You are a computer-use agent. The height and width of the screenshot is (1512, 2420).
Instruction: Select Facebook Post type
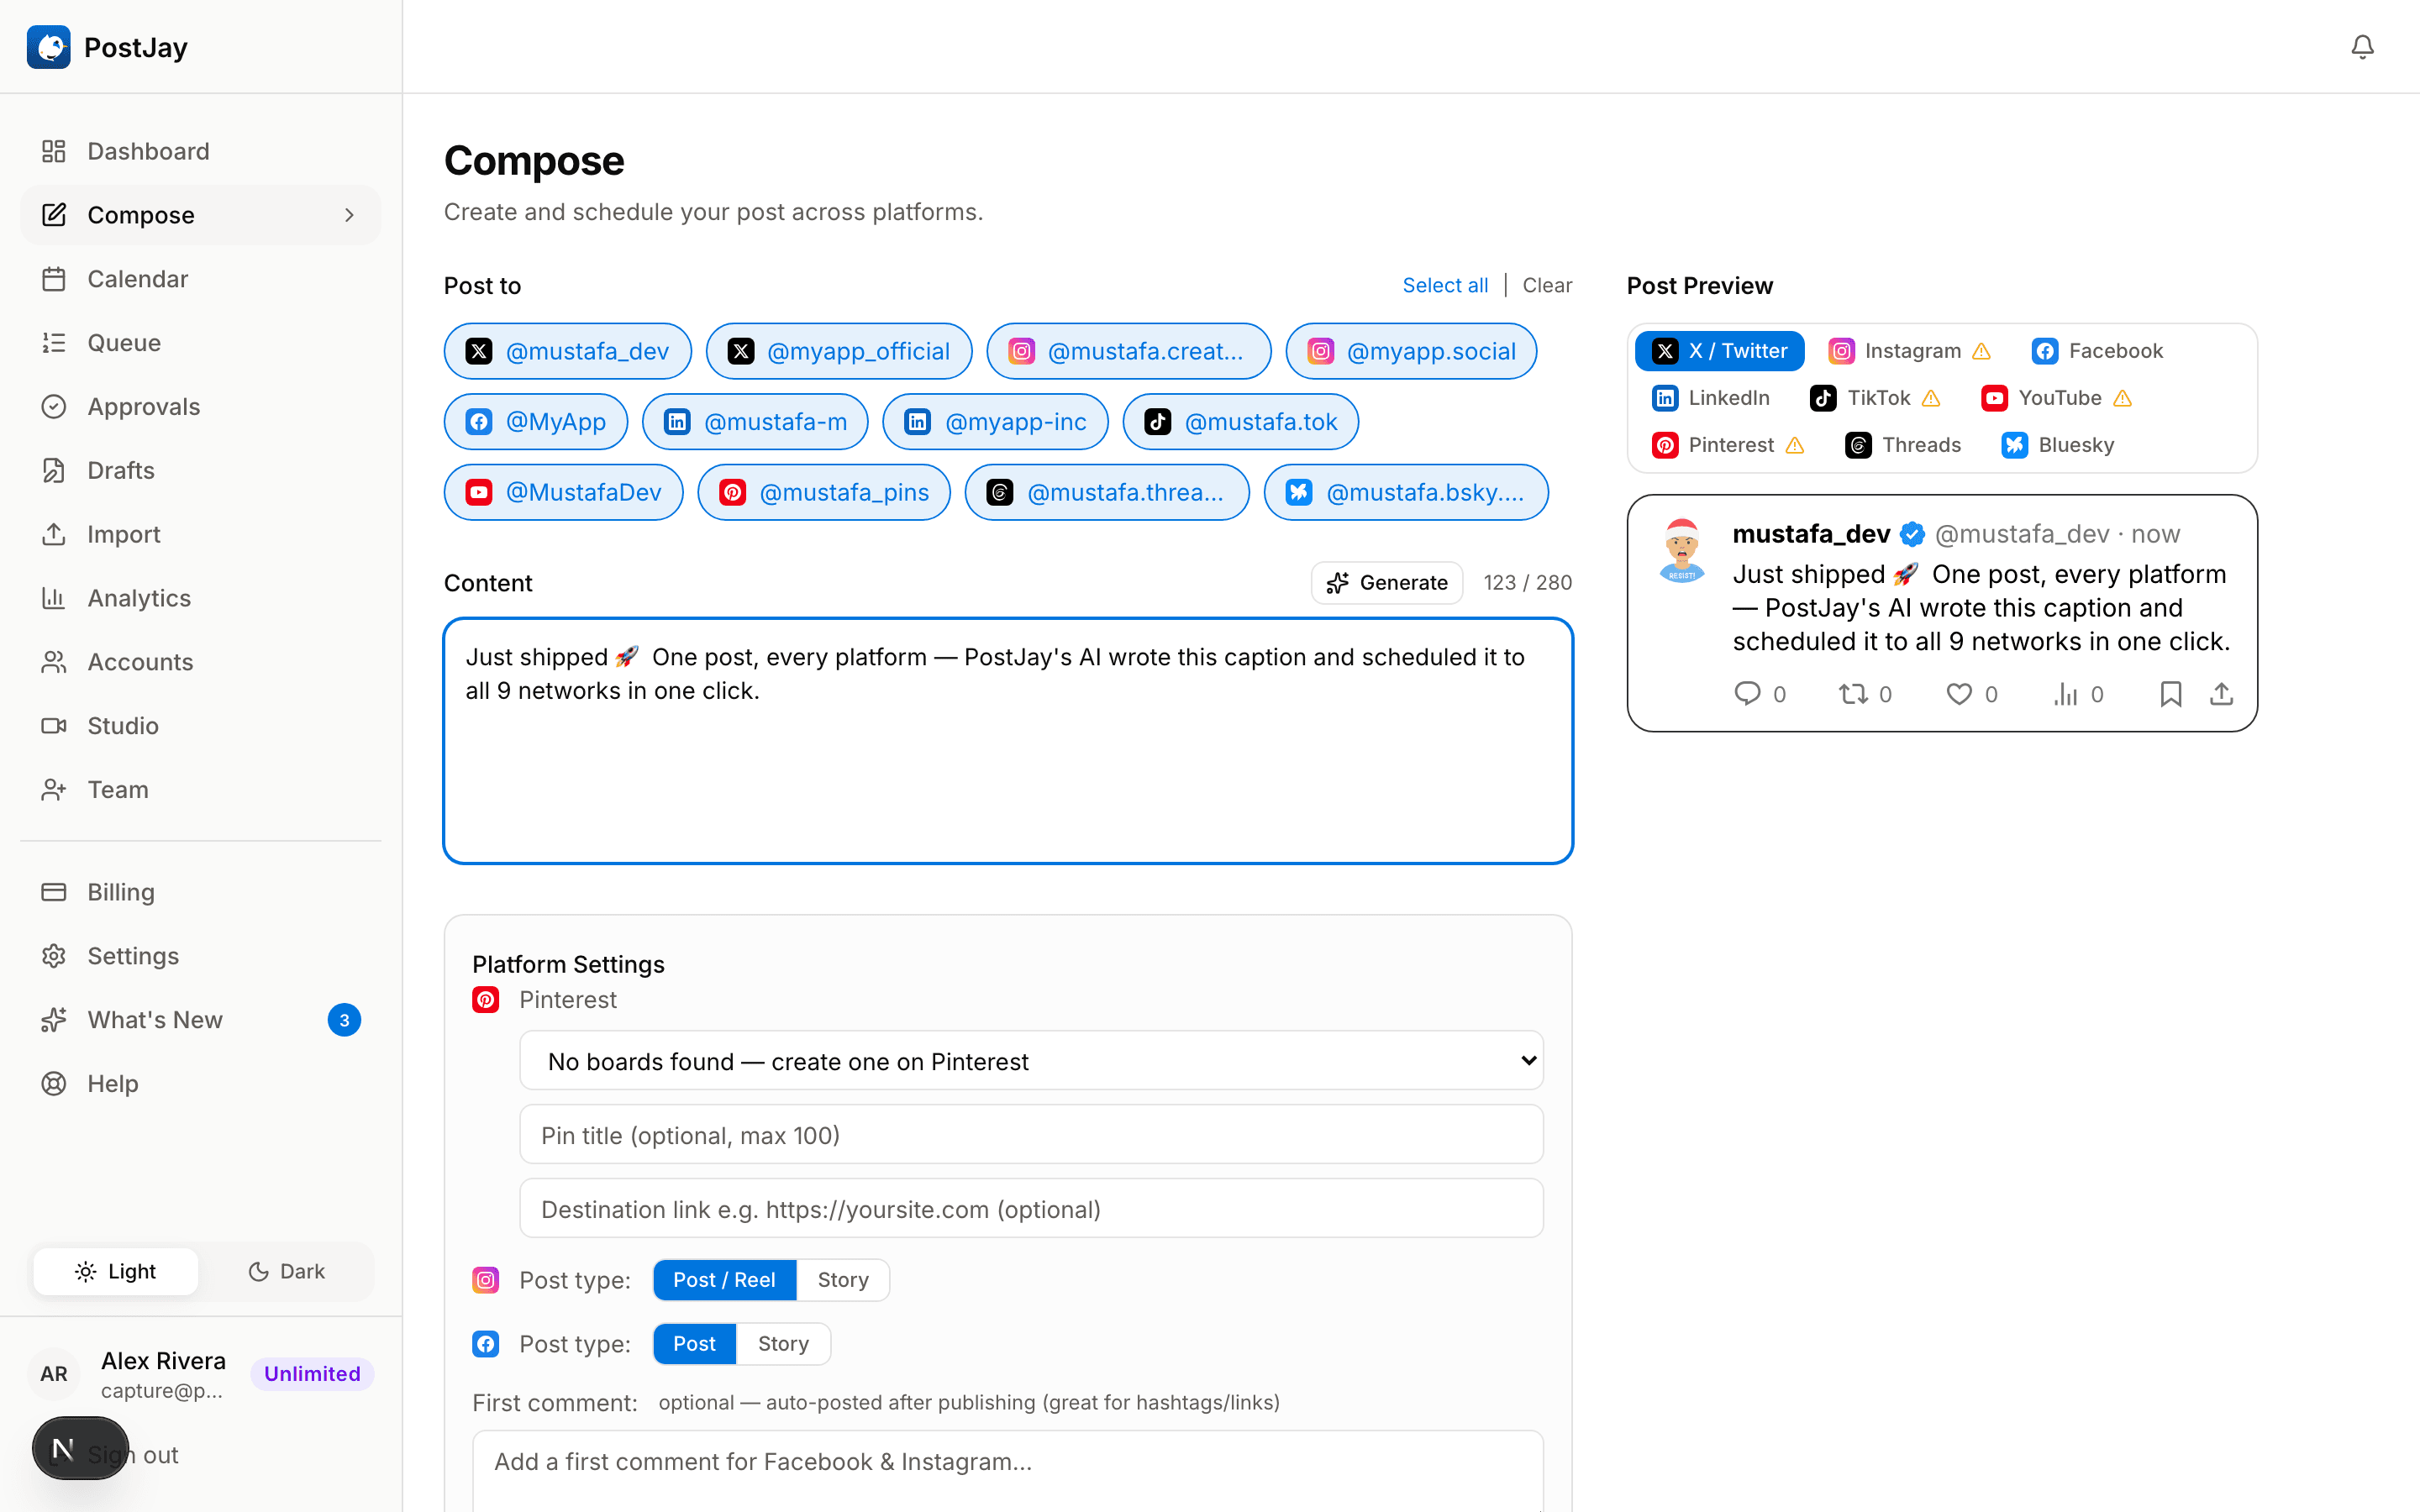694,1344
